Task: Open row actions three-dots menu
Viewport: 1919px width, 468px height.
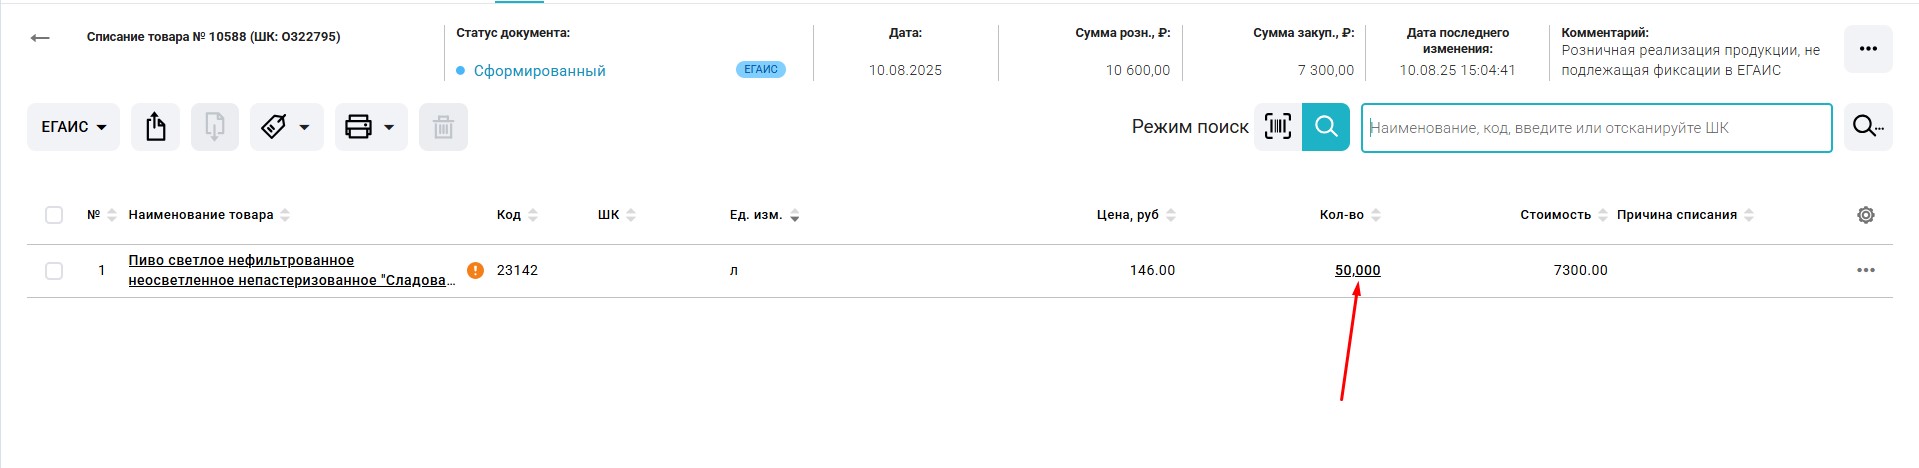Action: (x=1865, y=270)
